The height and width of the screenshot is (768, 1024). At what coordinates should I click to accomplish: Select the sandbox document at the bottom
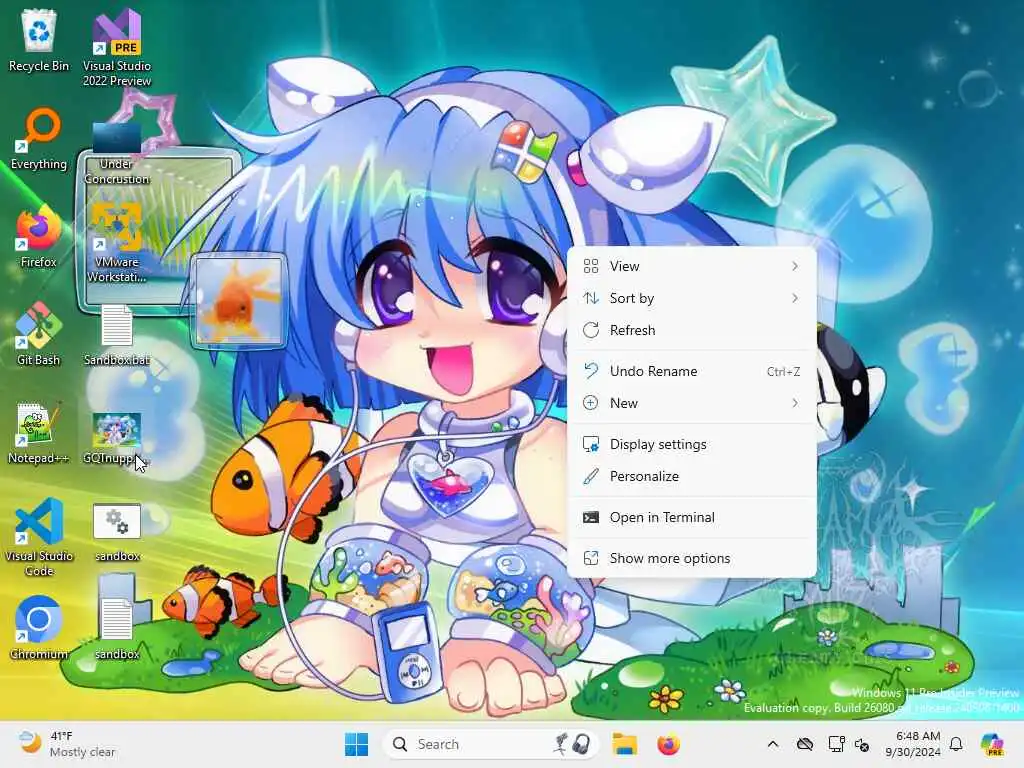coord(117,628)
